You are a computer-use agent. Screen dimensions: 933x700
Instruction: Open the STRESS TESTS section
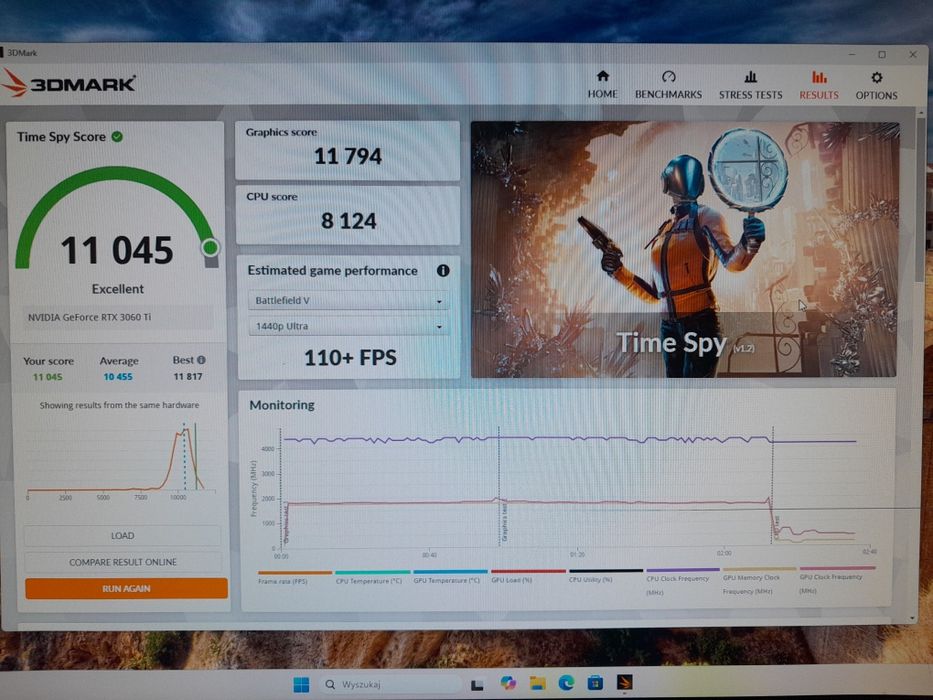pyautogui.click(x=750, y=85)
